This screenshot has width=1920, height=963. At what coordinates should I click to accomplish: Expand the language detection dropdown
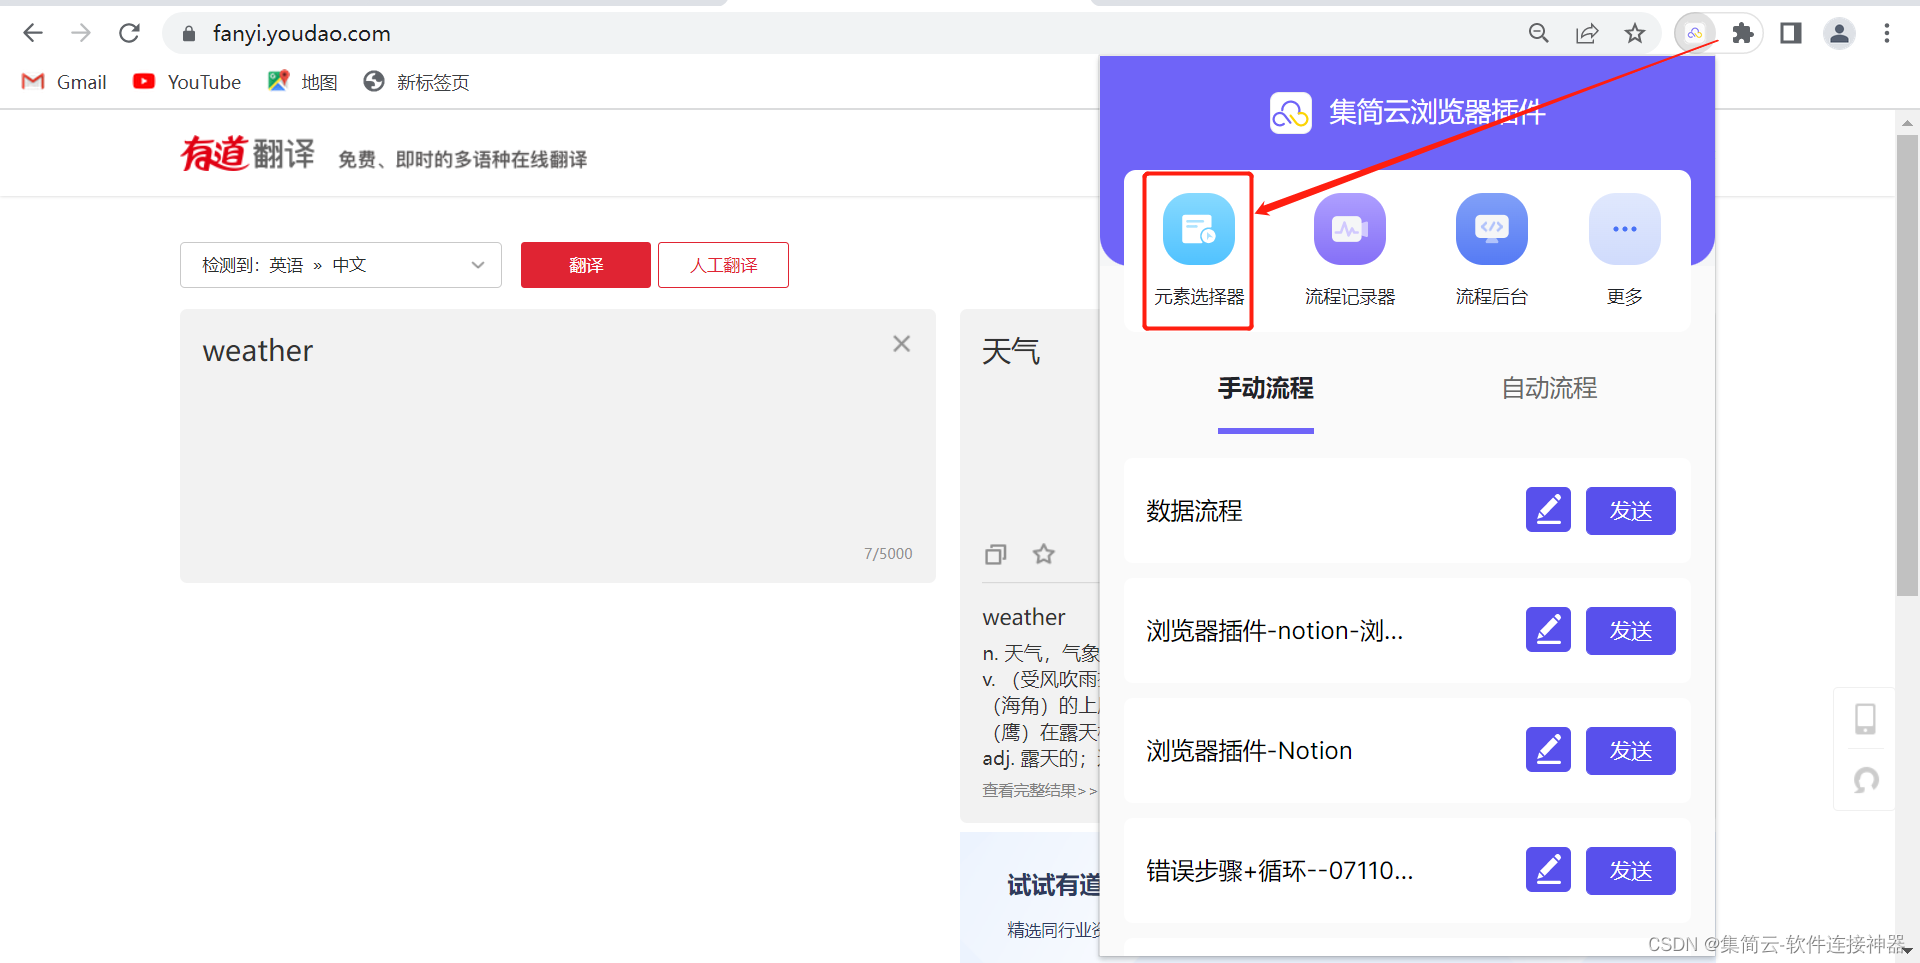(341, 265)
